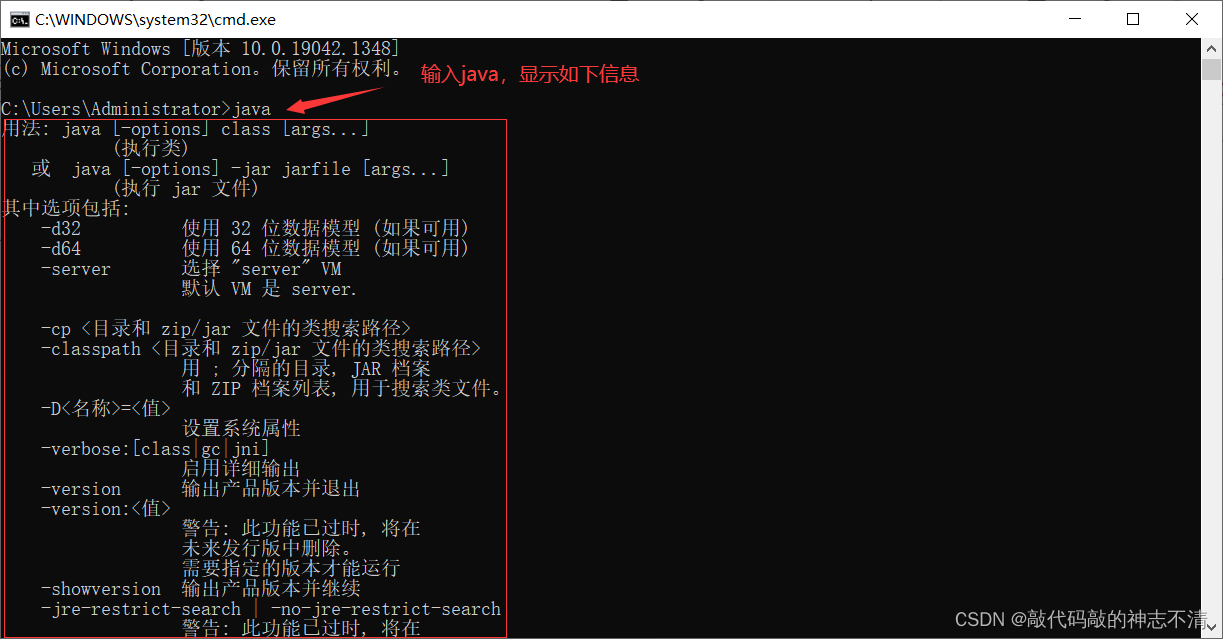Viewport: 1223px width, 639px height.
Task: Click the -version option line
Action: (x=200, y=489)
